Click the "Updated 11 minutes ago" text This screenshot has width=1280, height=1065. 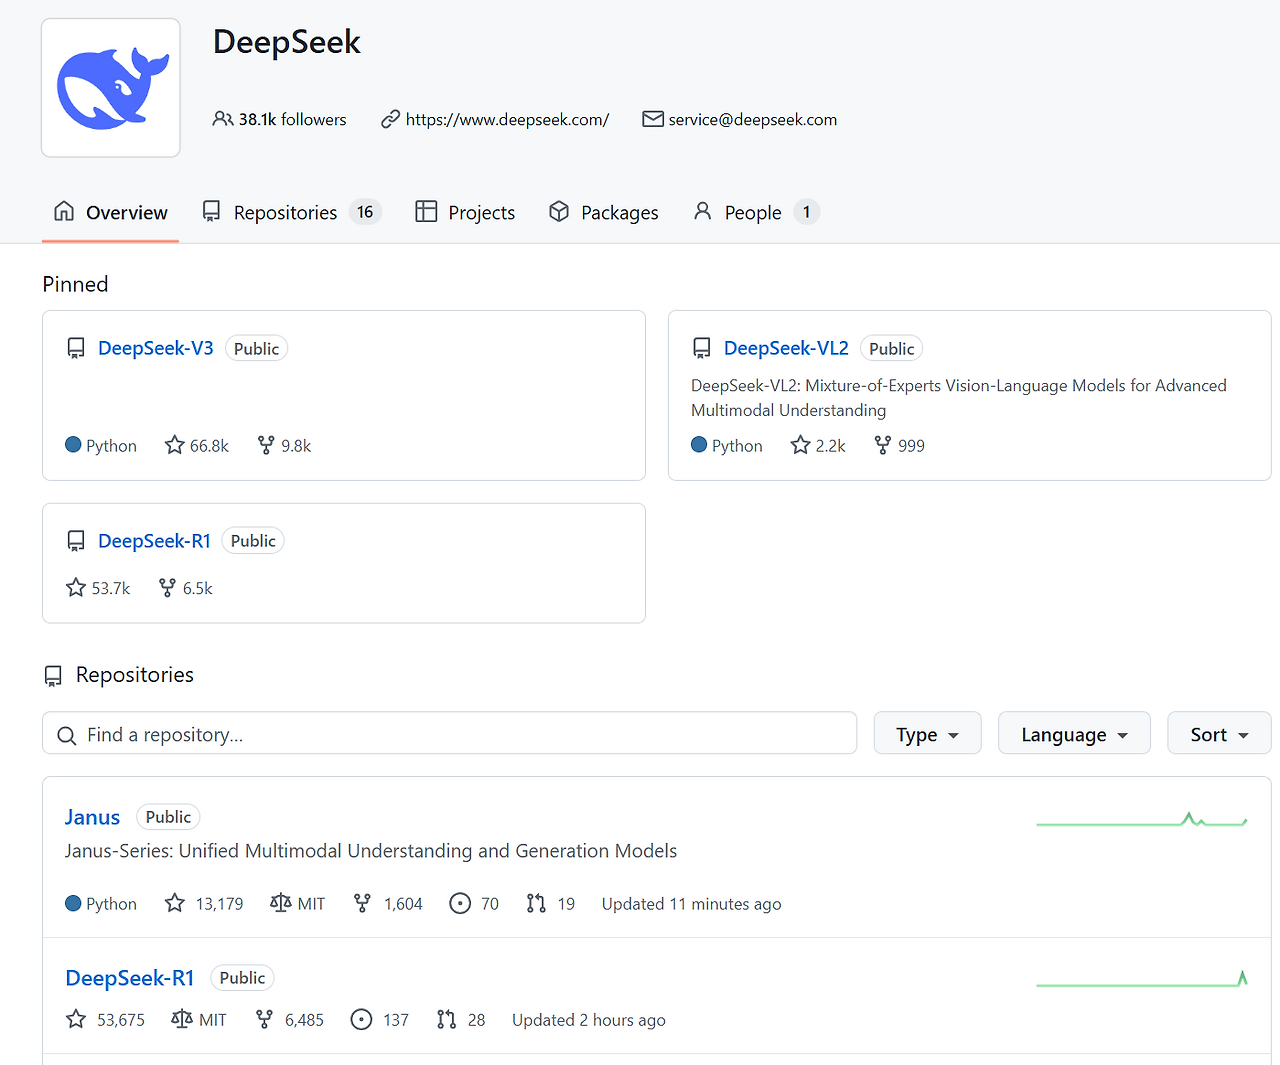tap(692, 904)
